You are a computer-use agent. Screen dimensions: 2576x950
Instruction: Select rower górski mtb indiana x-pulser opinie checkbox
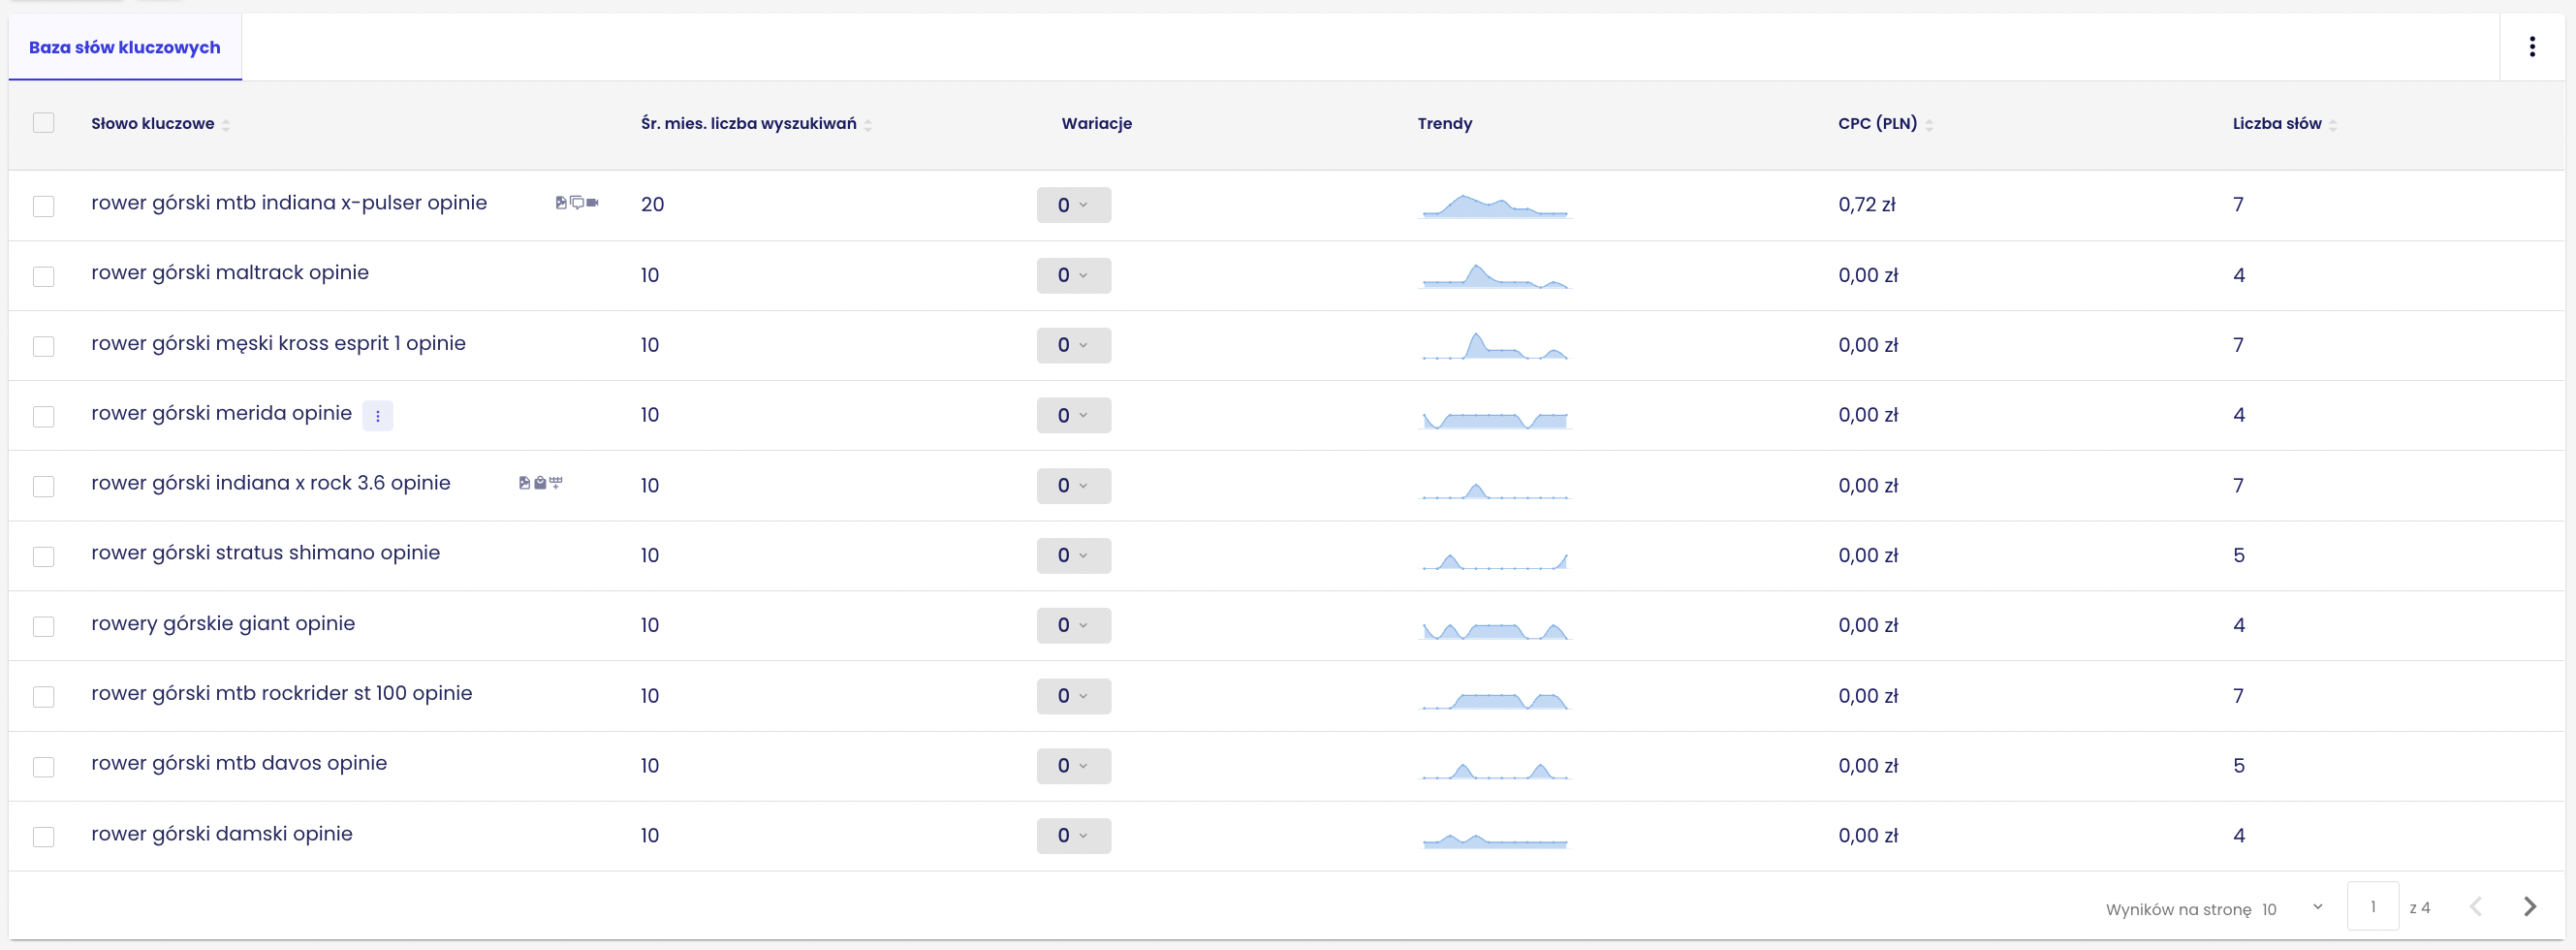tap(43, 206)
